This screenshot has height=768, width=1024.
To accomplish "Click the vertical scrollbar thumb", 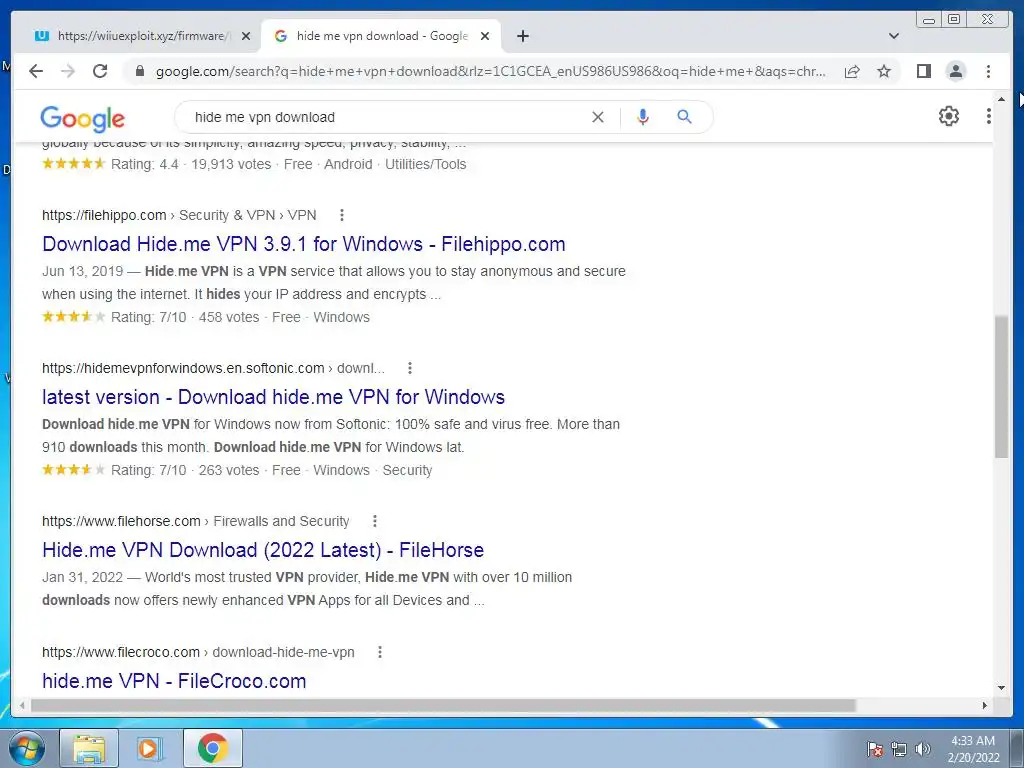I will [x=1001, y=387].
